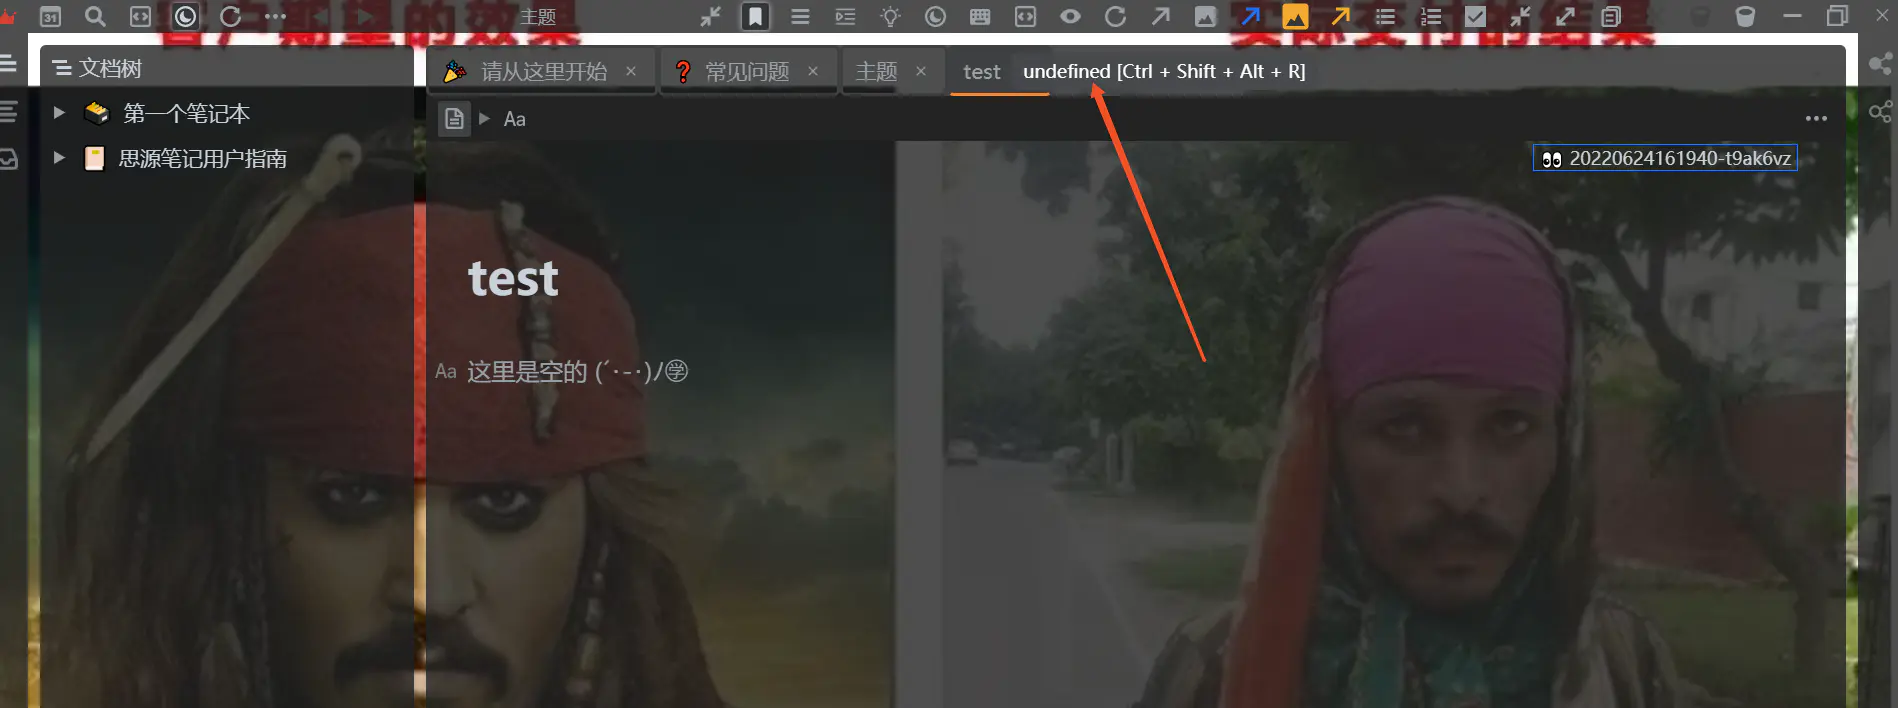Click the expand arrows icon
Image resolution: width=1898 pixels, height=708 pixels.
point(1565,16)
